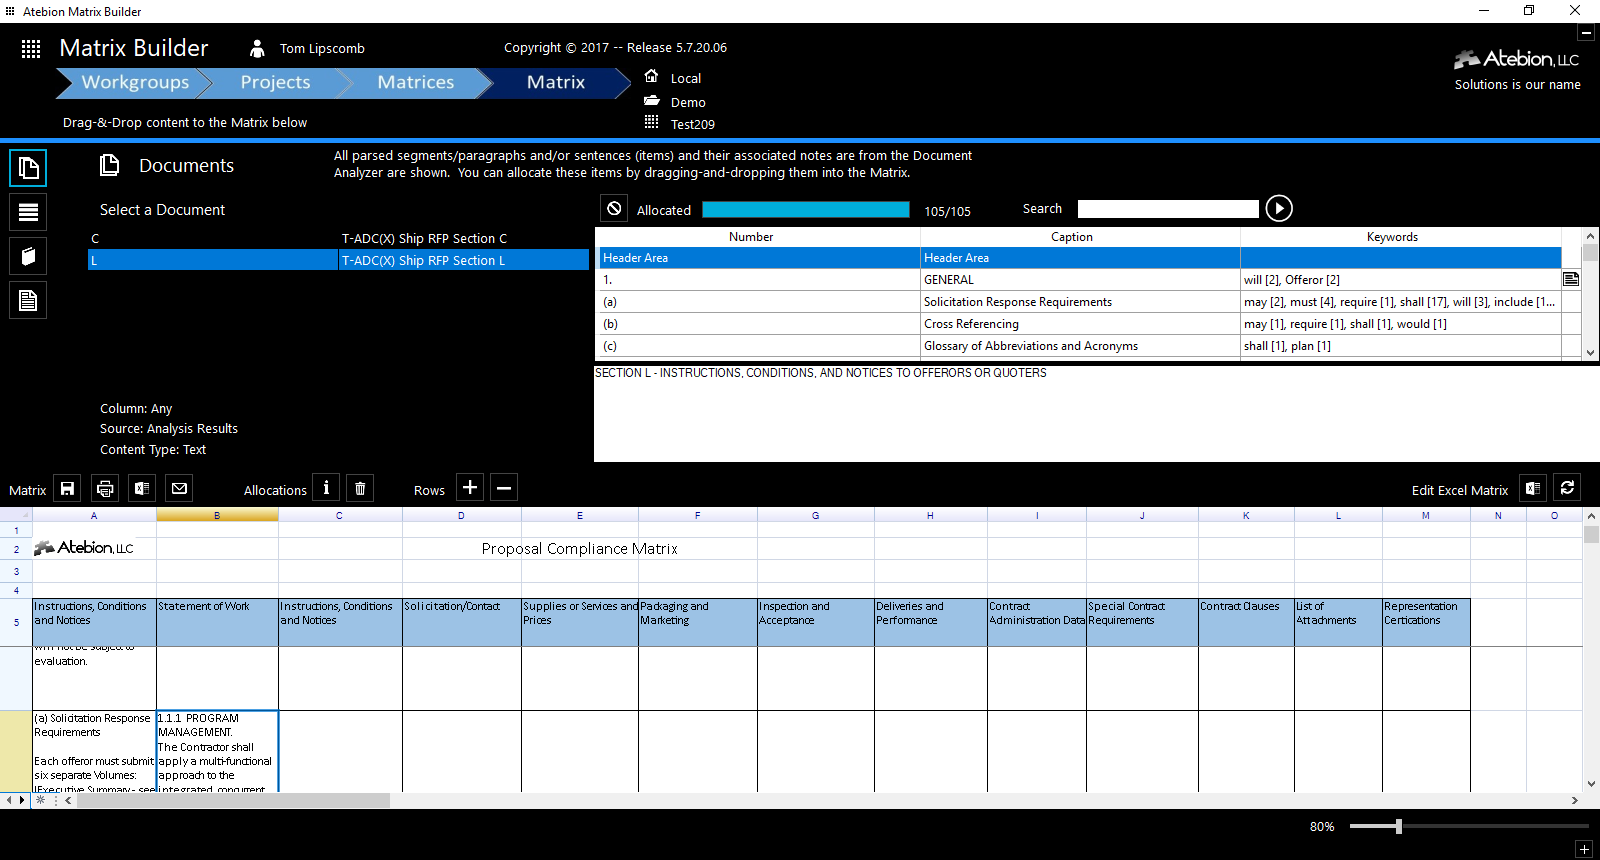
Task: Click the Demo folder icon
Action: pyautogui.click(x=651, y=101)
